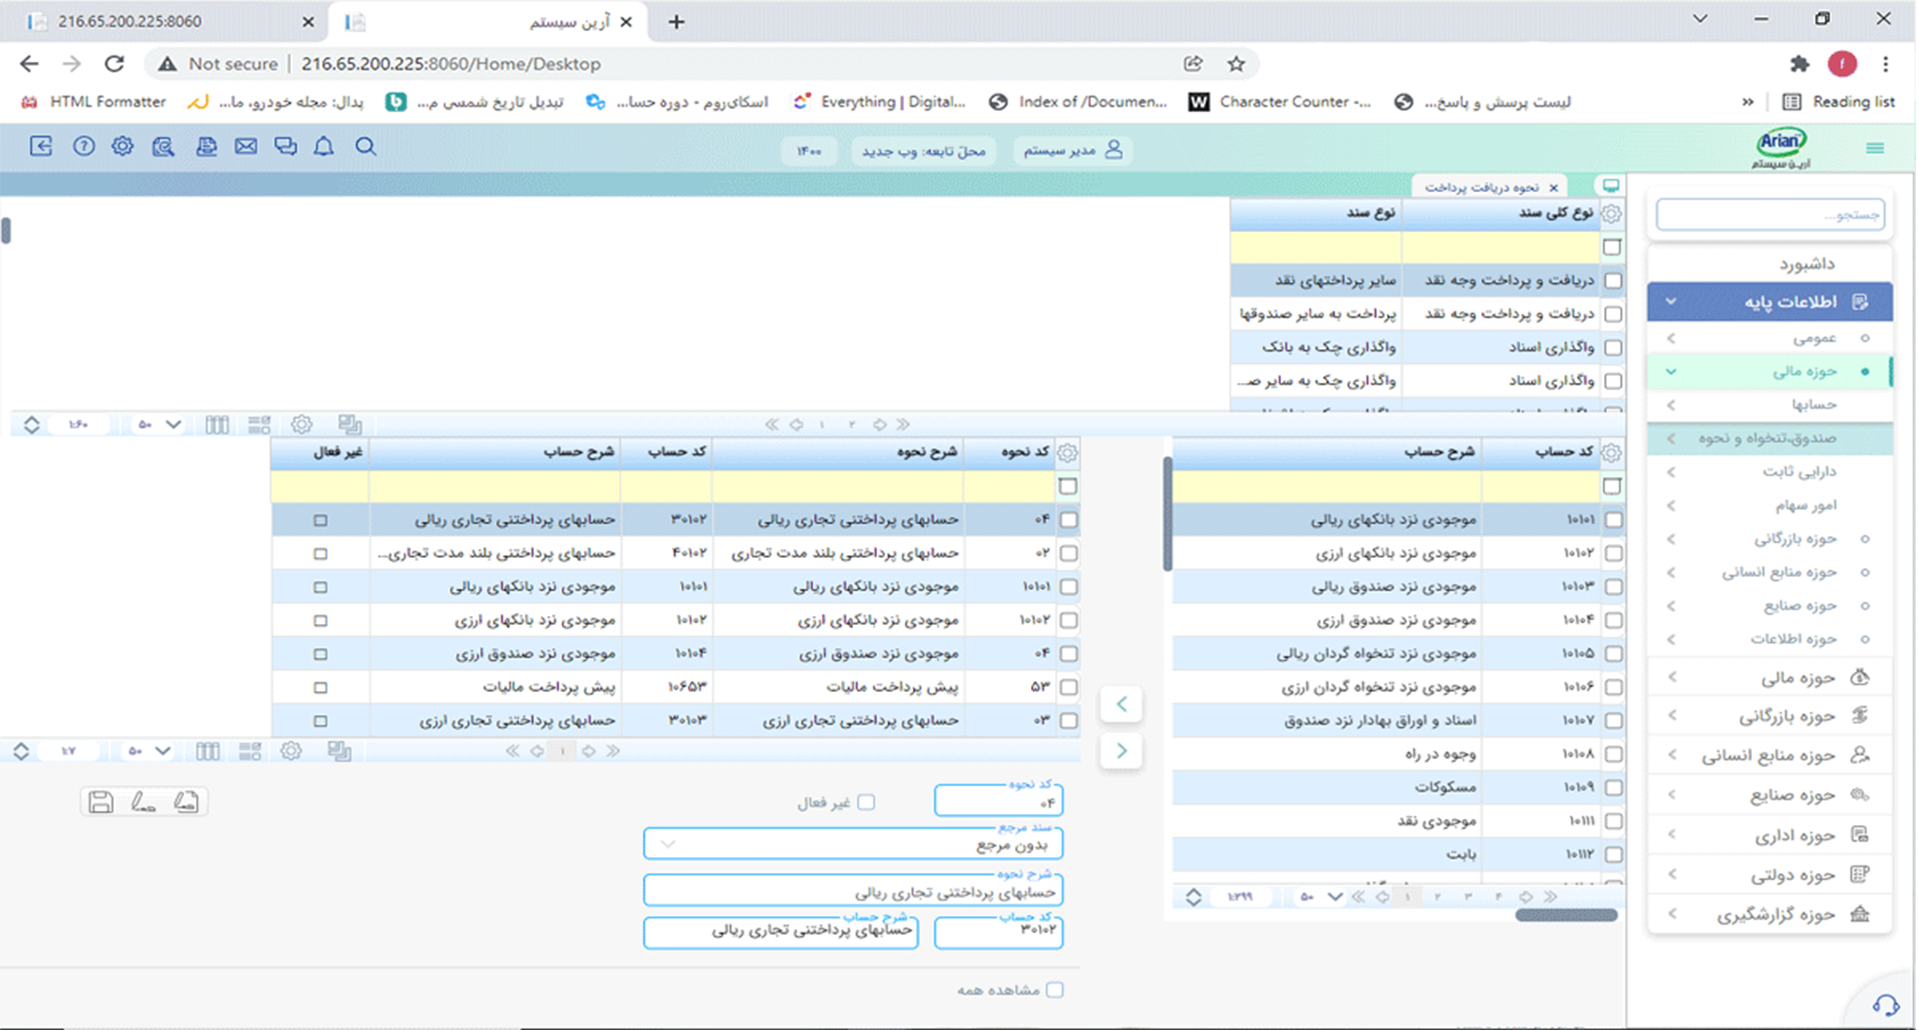Viewport: 1919px width, 1030px height.
Task: Save the record with the disk icon
Action: coord(100,800)
